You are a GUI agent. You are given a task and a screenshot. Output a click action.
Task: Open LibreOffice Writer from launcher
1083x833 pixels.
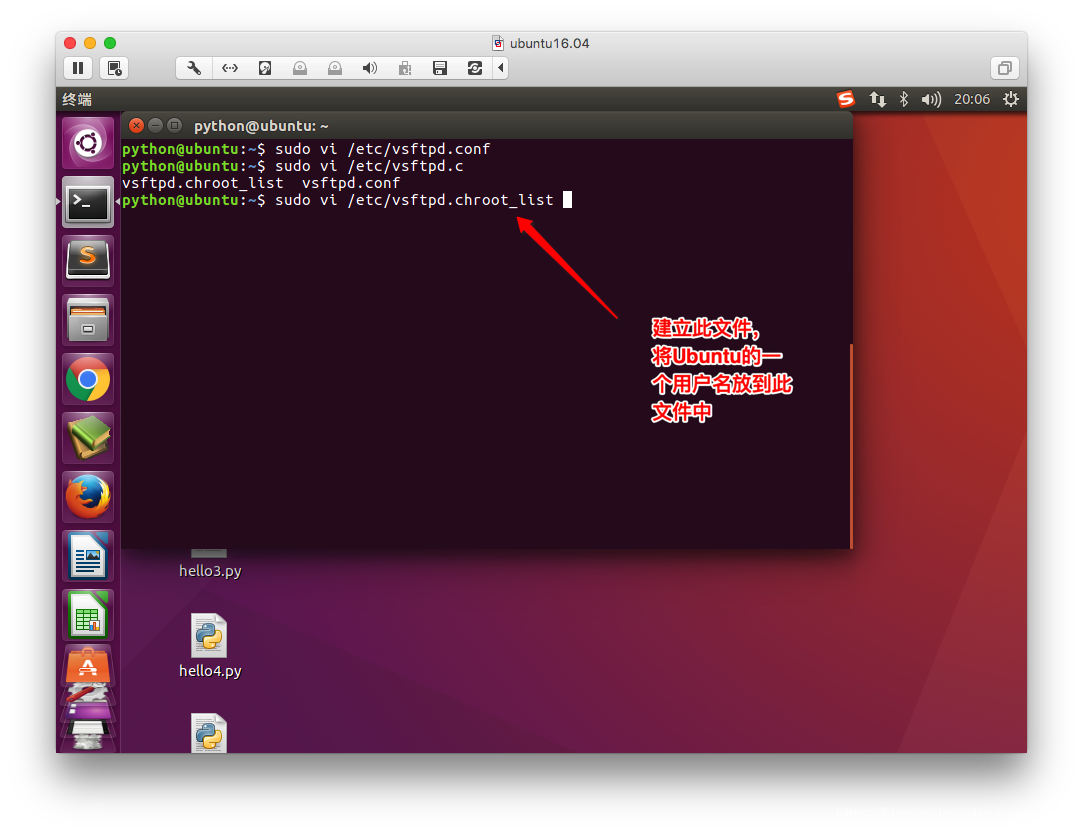pyautogui.click(x=88, y=556)
